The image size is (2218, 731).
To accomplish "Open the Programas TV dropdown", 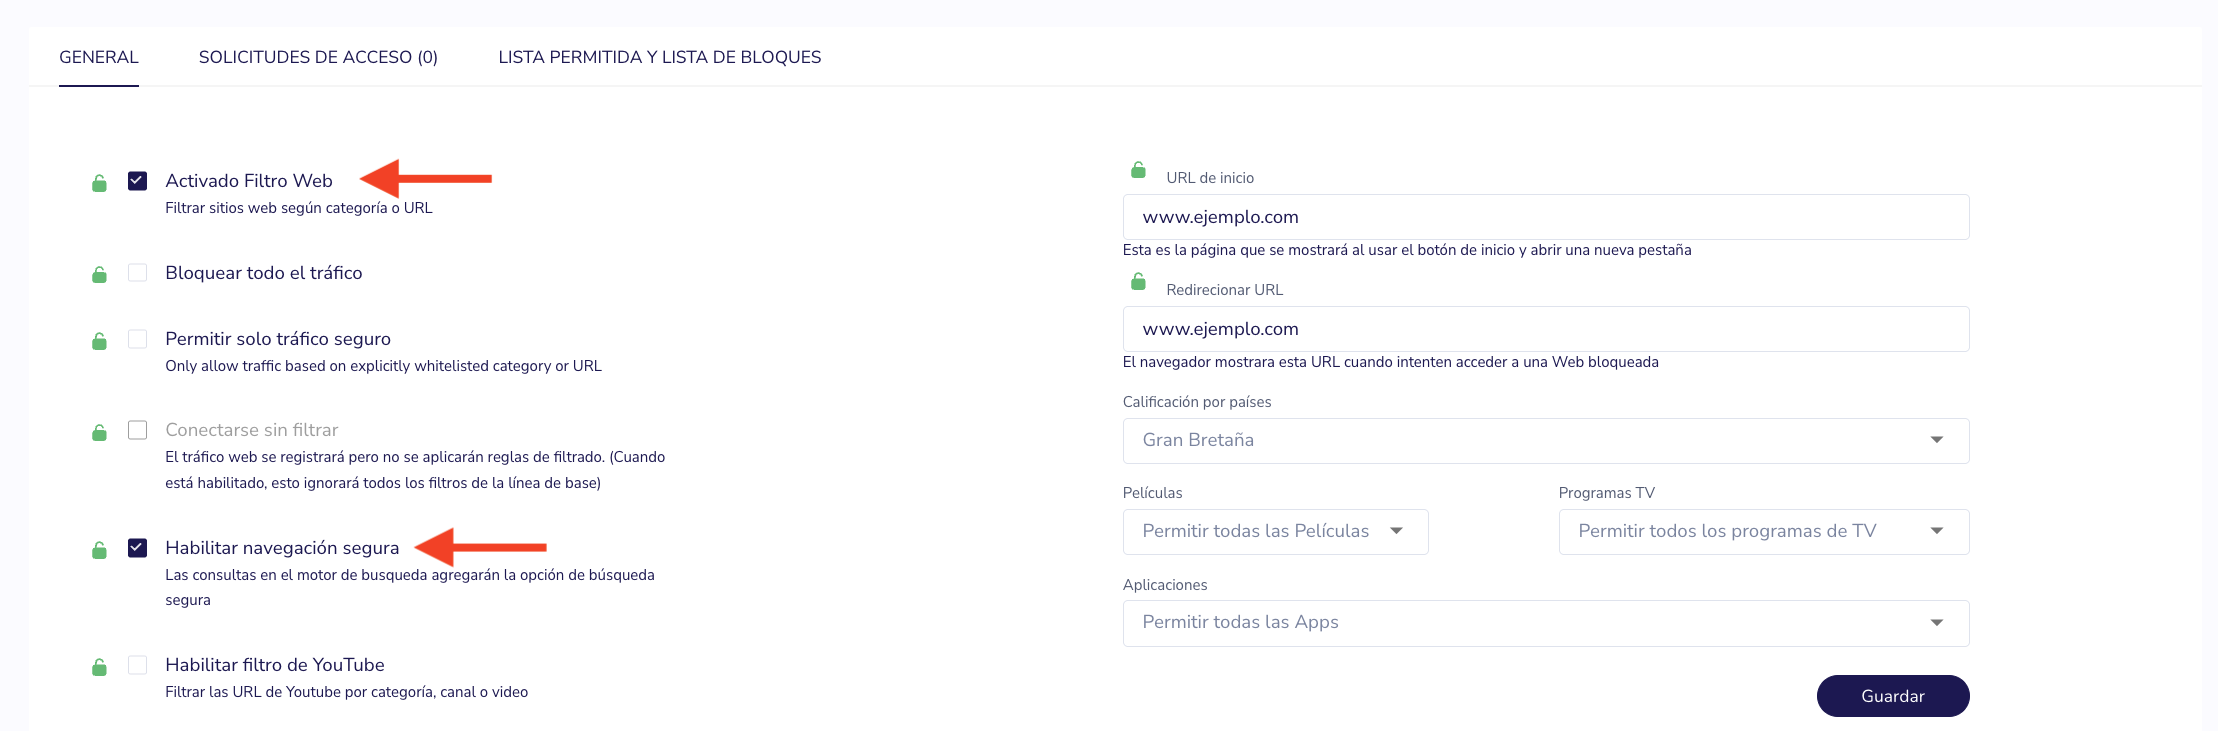I will [x=1764, y=532].
